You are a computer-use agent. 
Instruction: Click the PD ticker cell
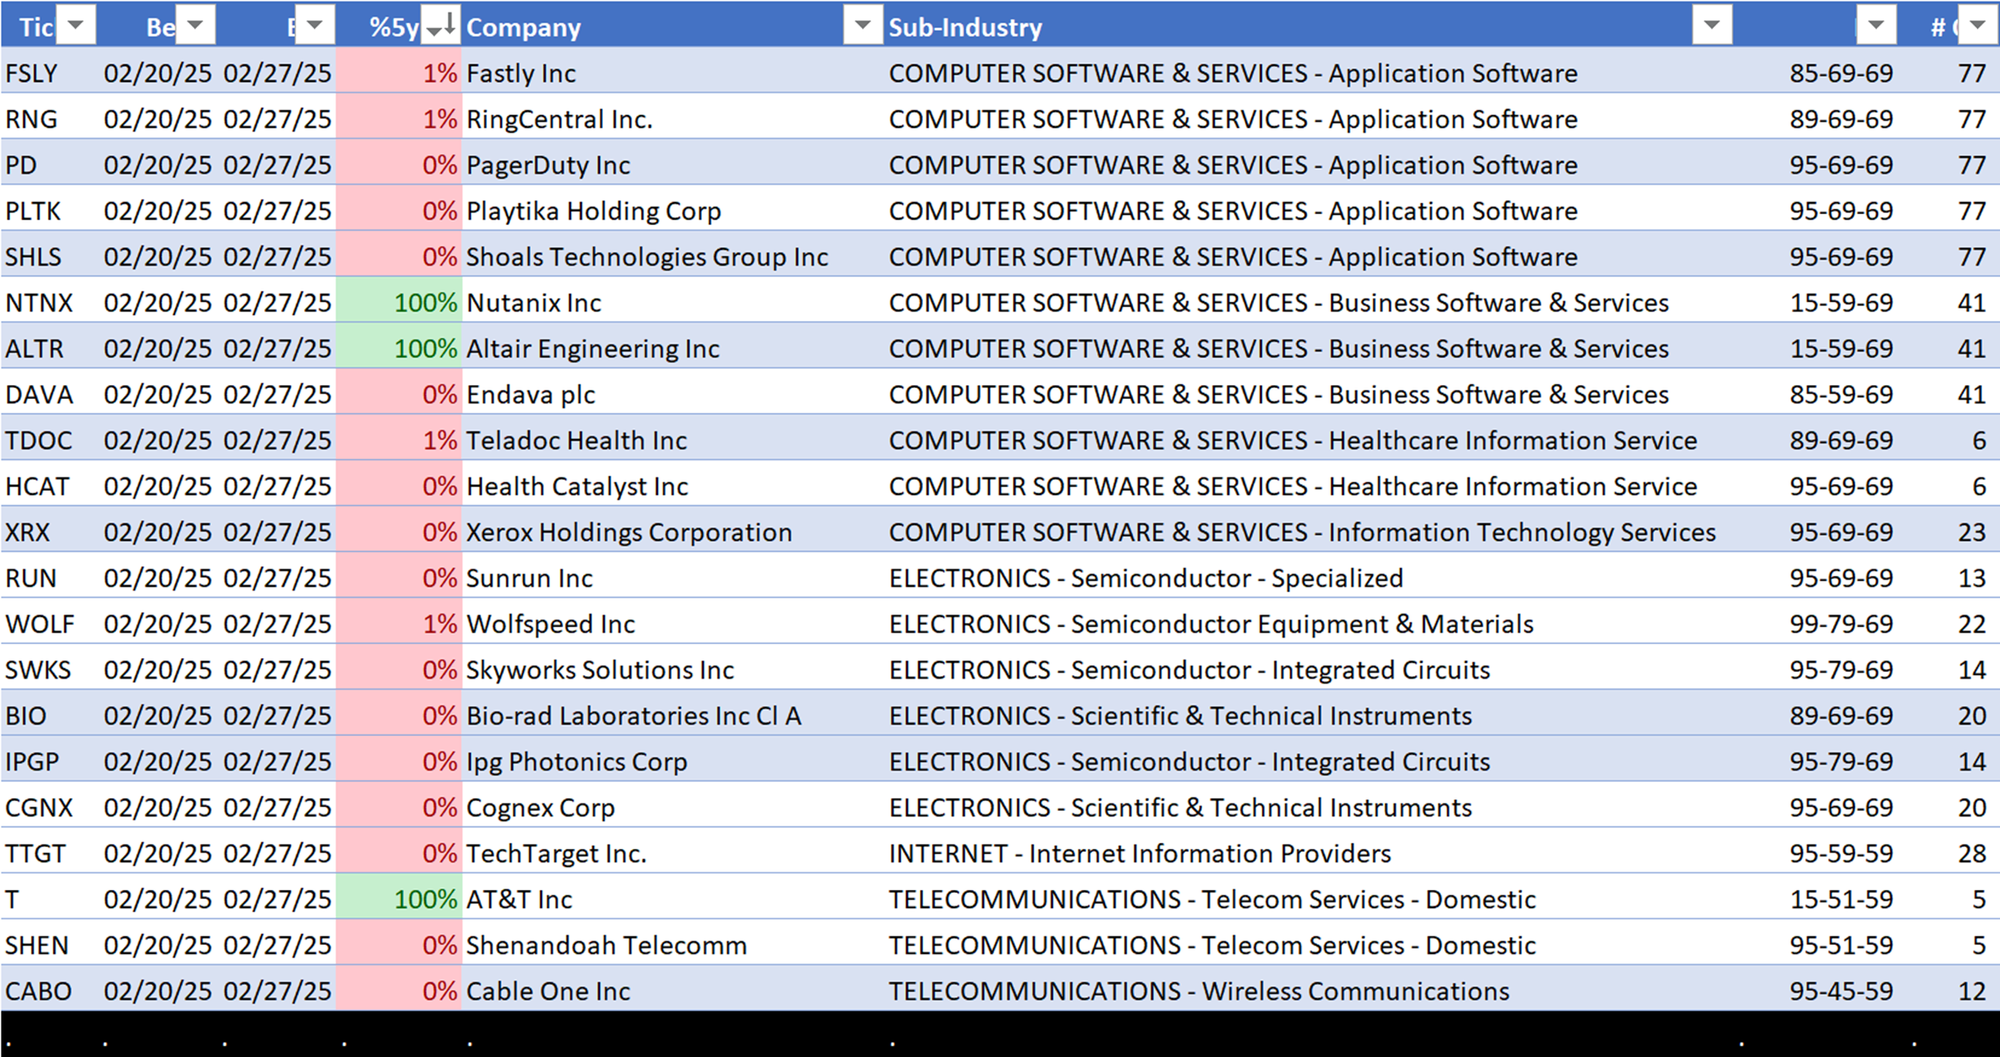(49, 165)
